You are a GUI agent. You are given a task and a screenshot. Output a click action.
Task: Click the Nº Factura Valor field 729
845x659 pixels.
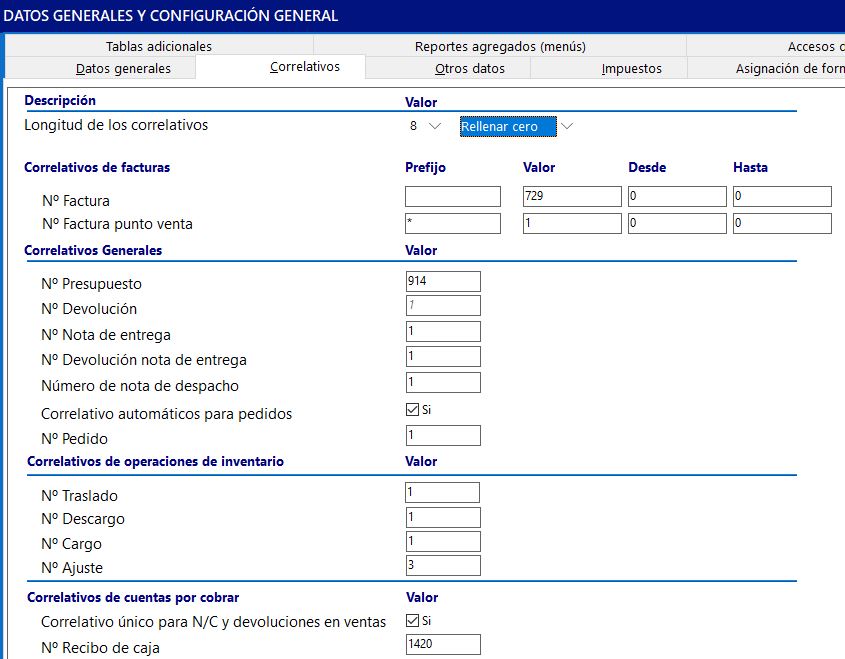[x=572, y=196]
